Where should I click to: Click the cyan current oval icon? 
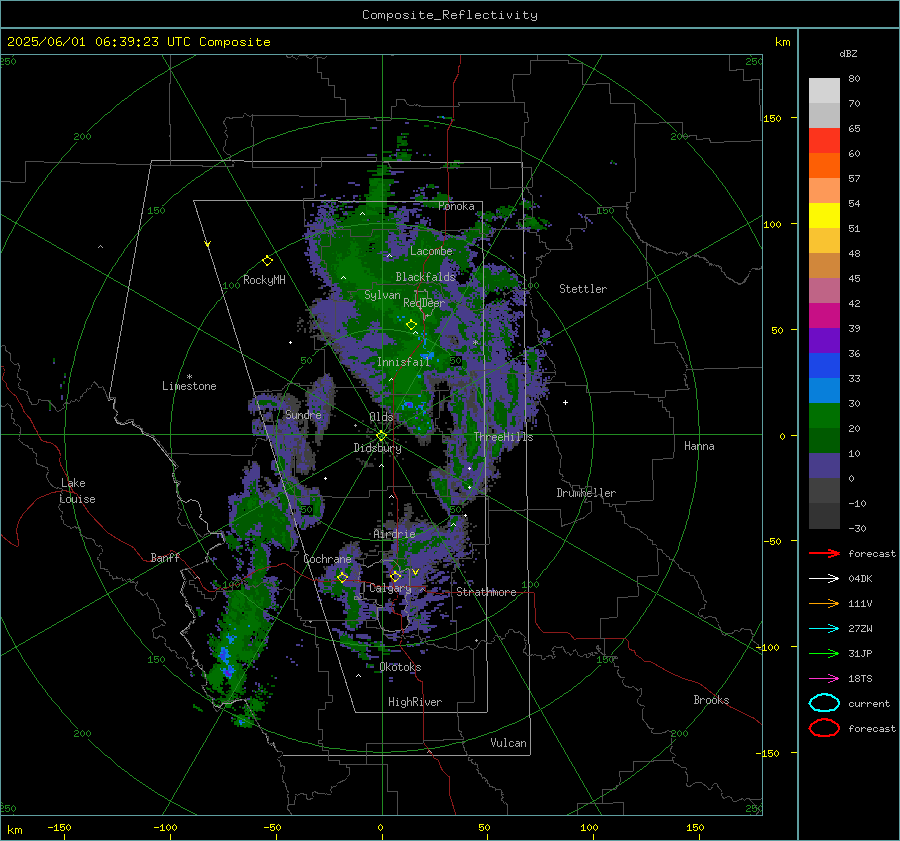[x=824, y=703]
